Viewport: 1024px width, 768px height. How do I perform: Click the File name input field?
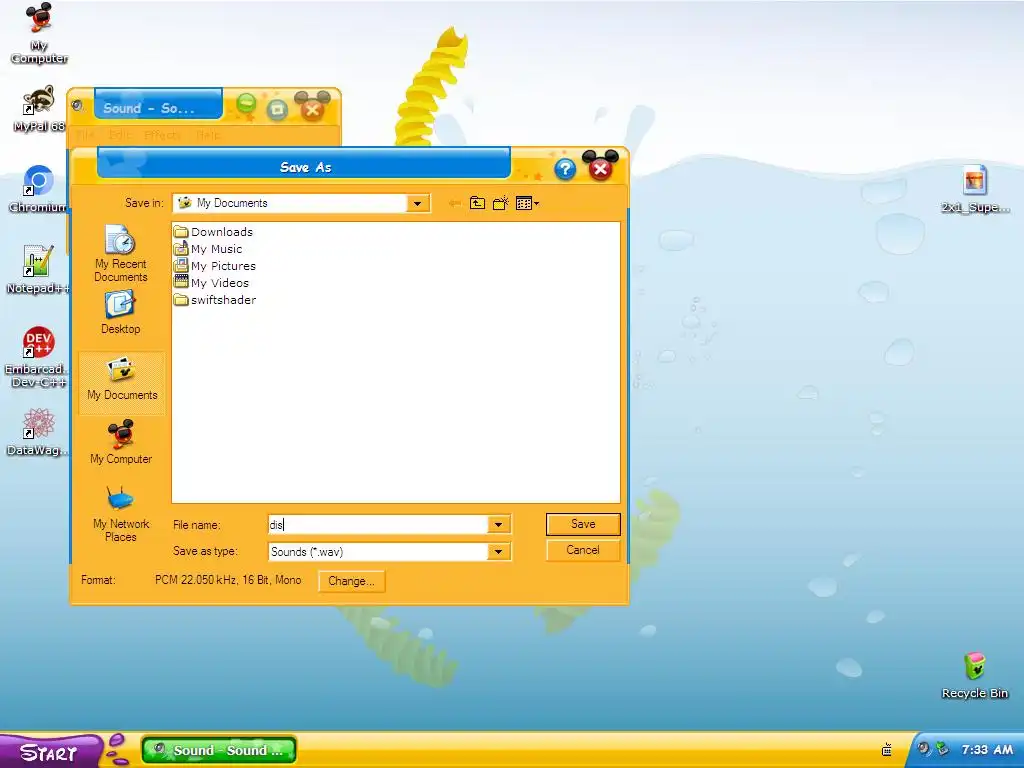pyautogui.click(x=378, y=524)
